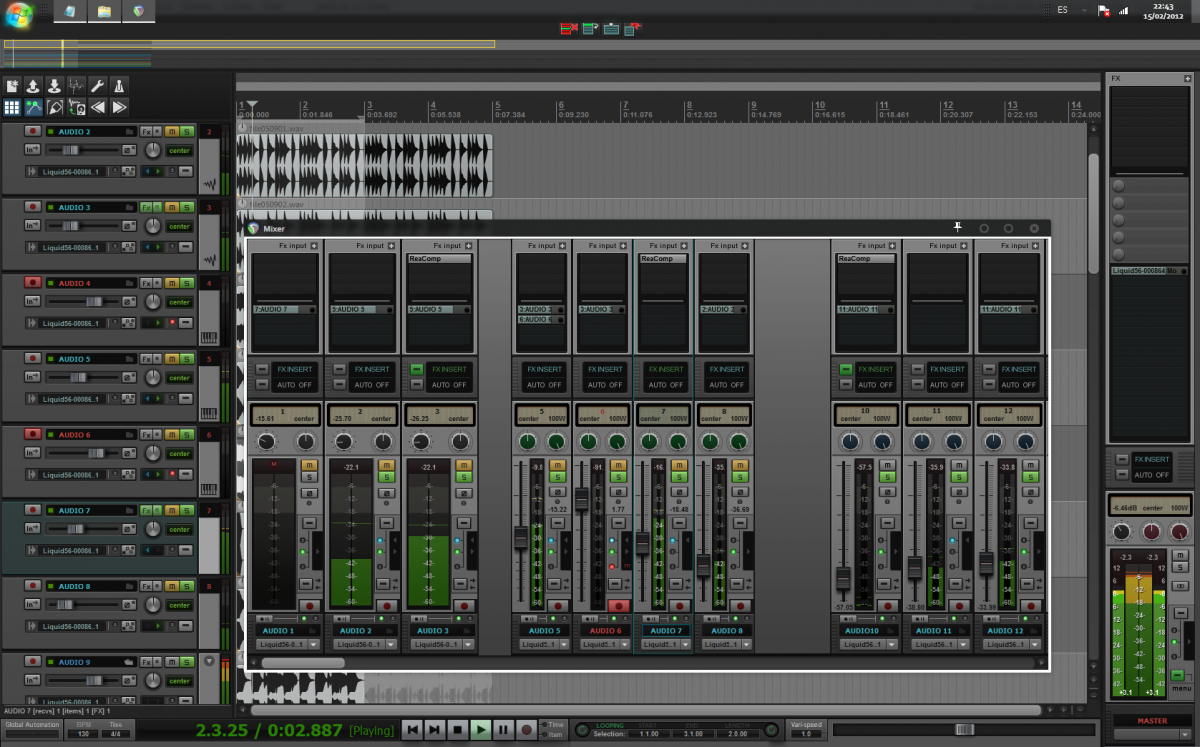Mute the AUDIO 3 track in track panel
The image size is (1200, 747).
tap(171, 207)
